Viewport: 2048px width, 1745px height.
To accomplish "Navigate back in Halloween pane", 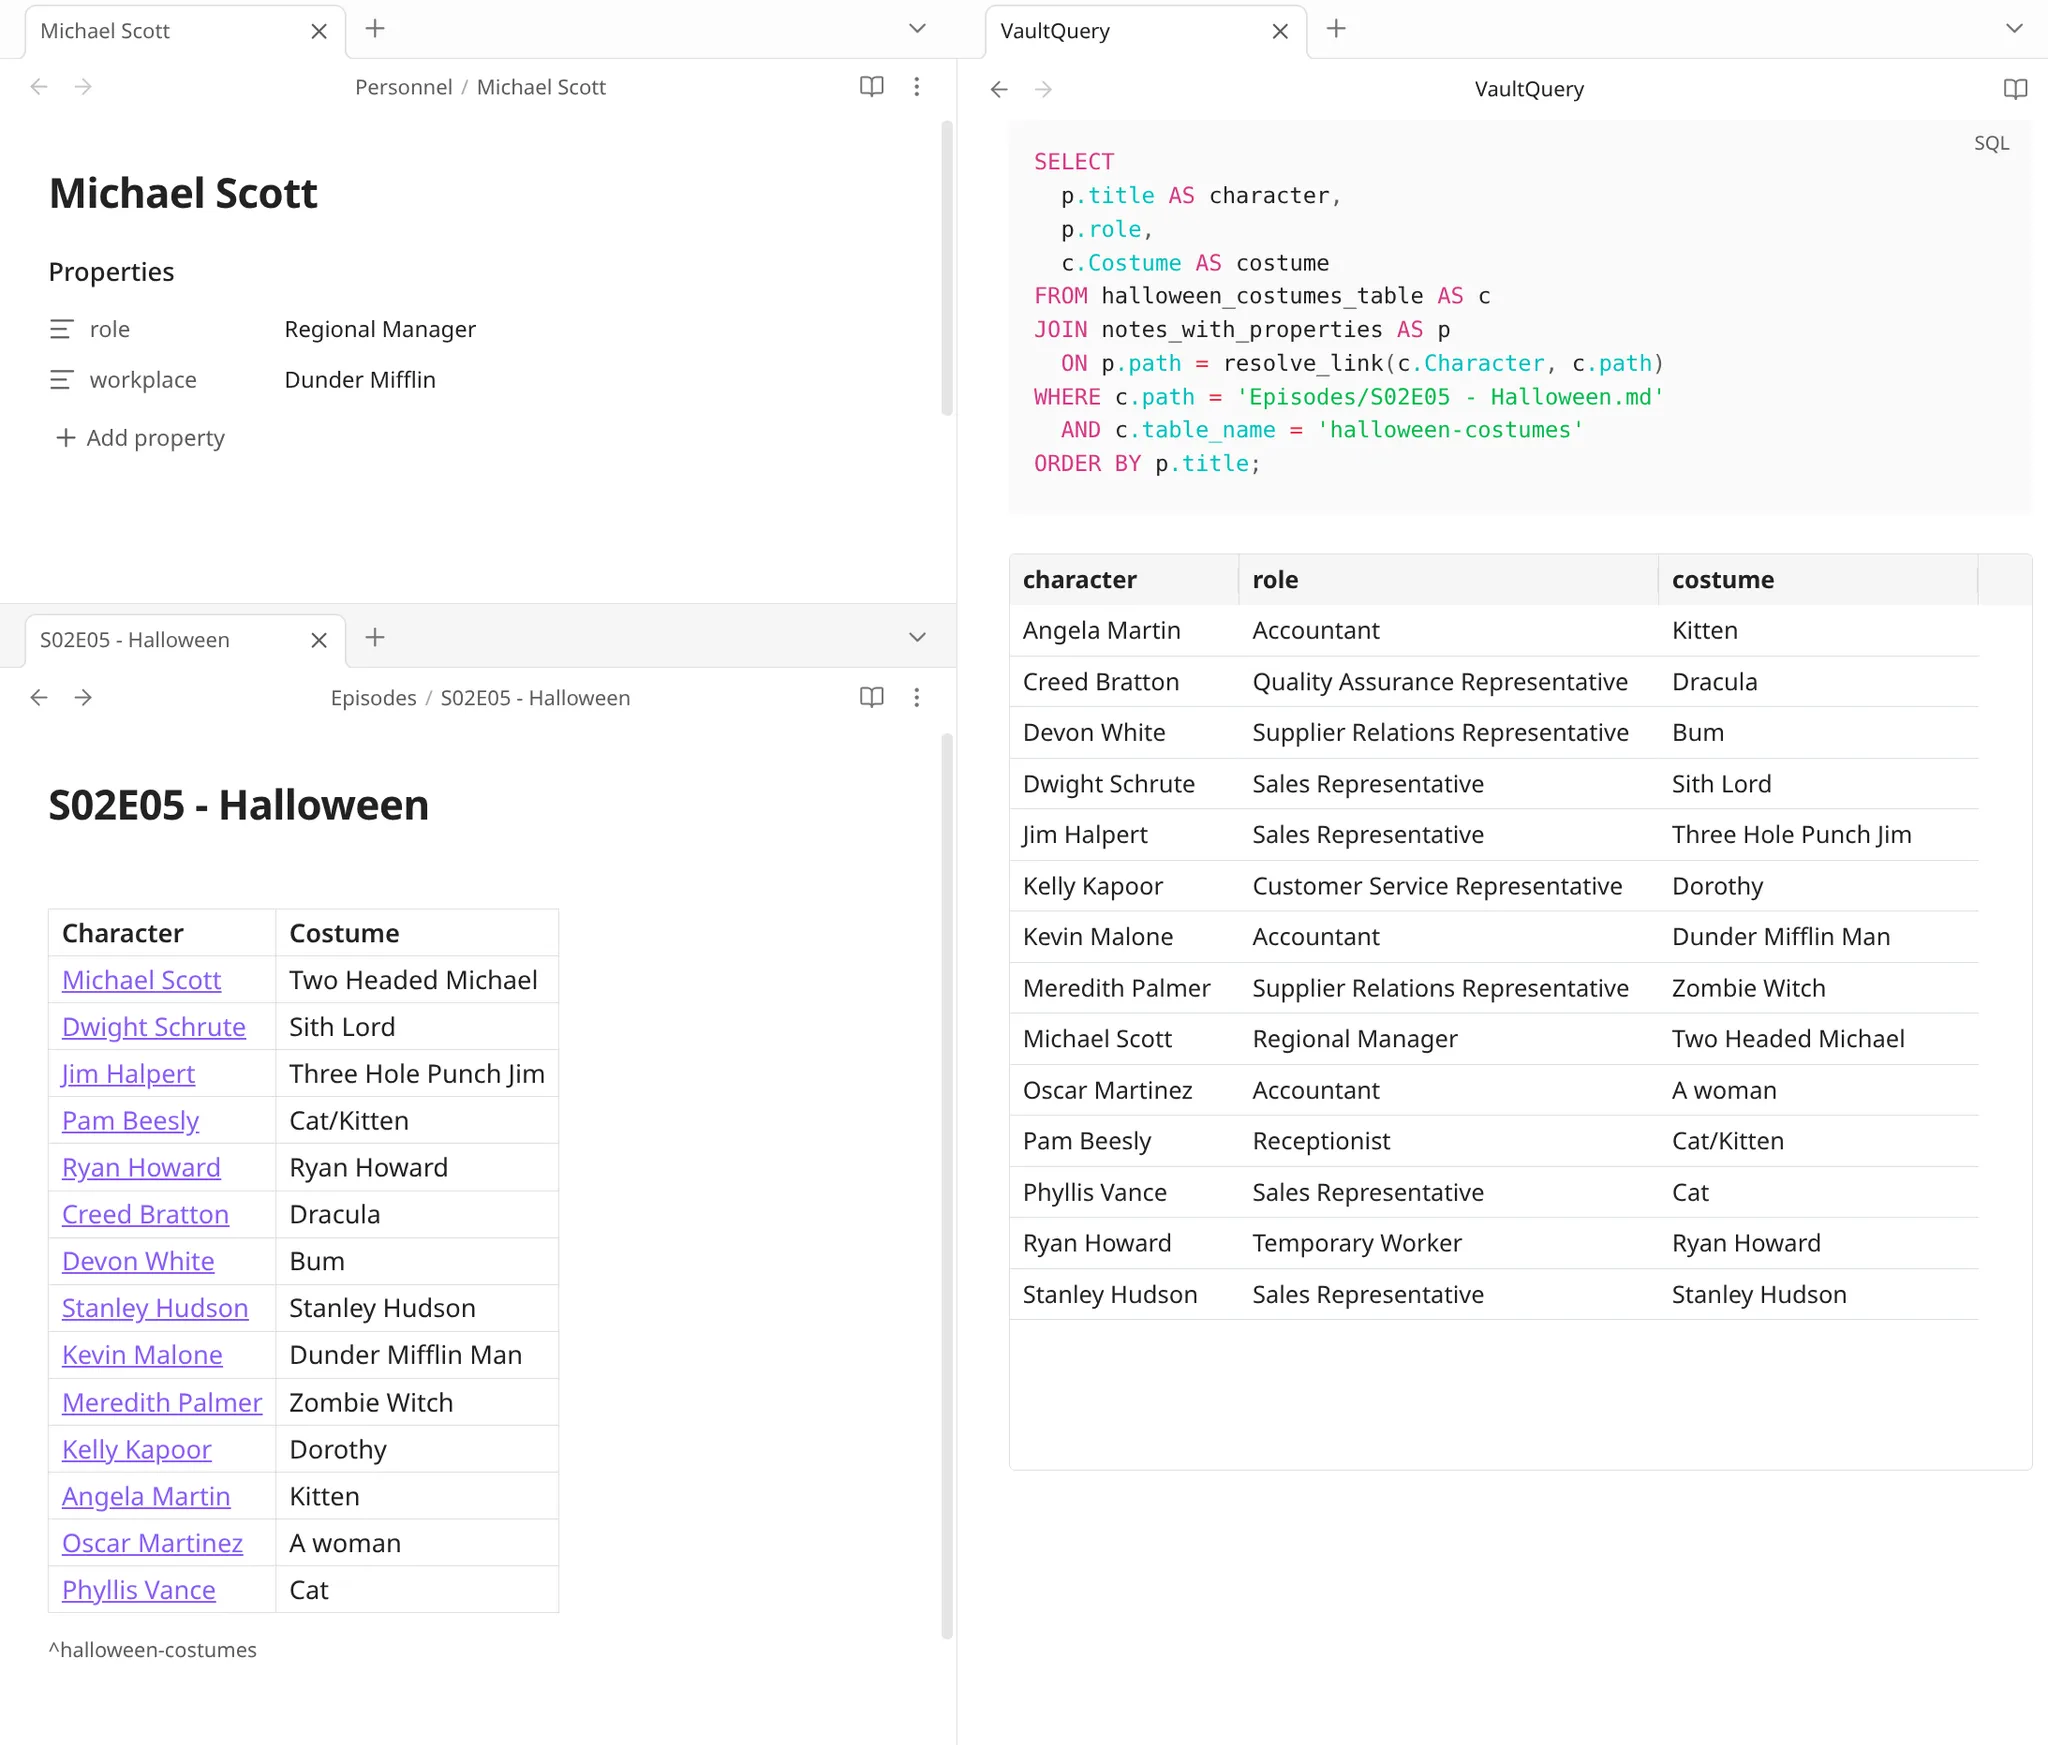I will pyautogui.click(x=39, y=698).
